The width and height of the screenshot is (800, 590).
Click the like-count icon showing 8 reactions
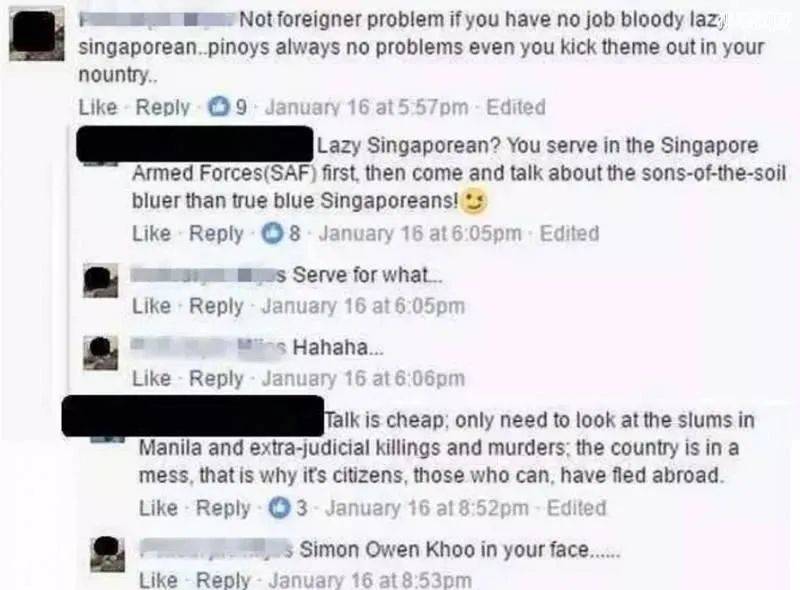tap(272, 233)
